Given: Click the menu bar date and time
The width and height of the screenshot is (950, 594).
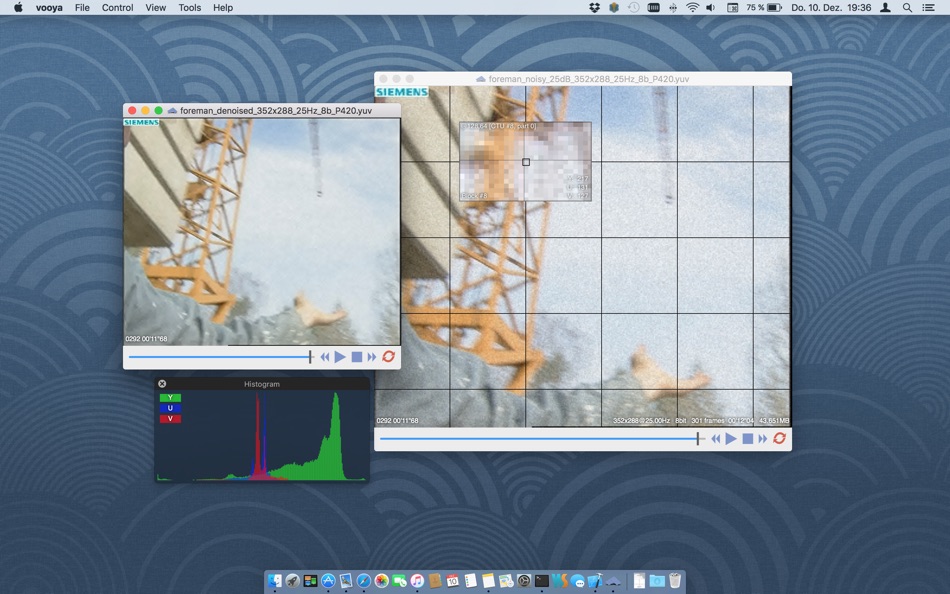Looking at the screenshot, I should (831, 8).
